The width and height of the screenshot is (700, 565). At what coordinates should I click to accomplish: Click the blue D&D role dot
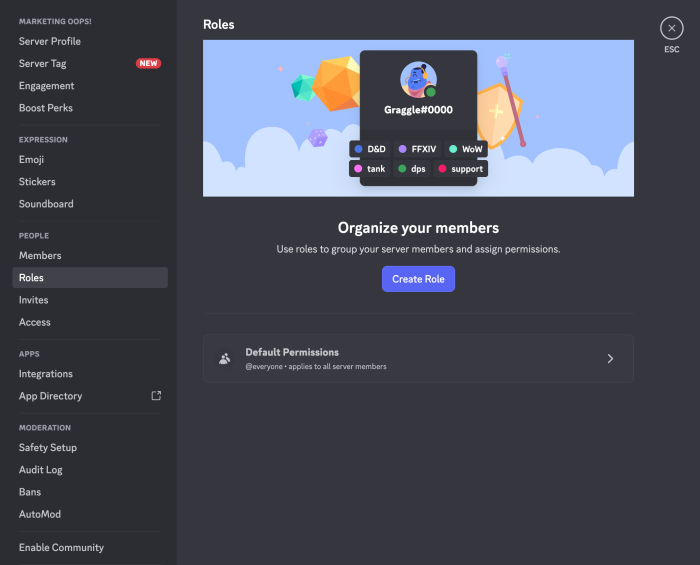359,149
